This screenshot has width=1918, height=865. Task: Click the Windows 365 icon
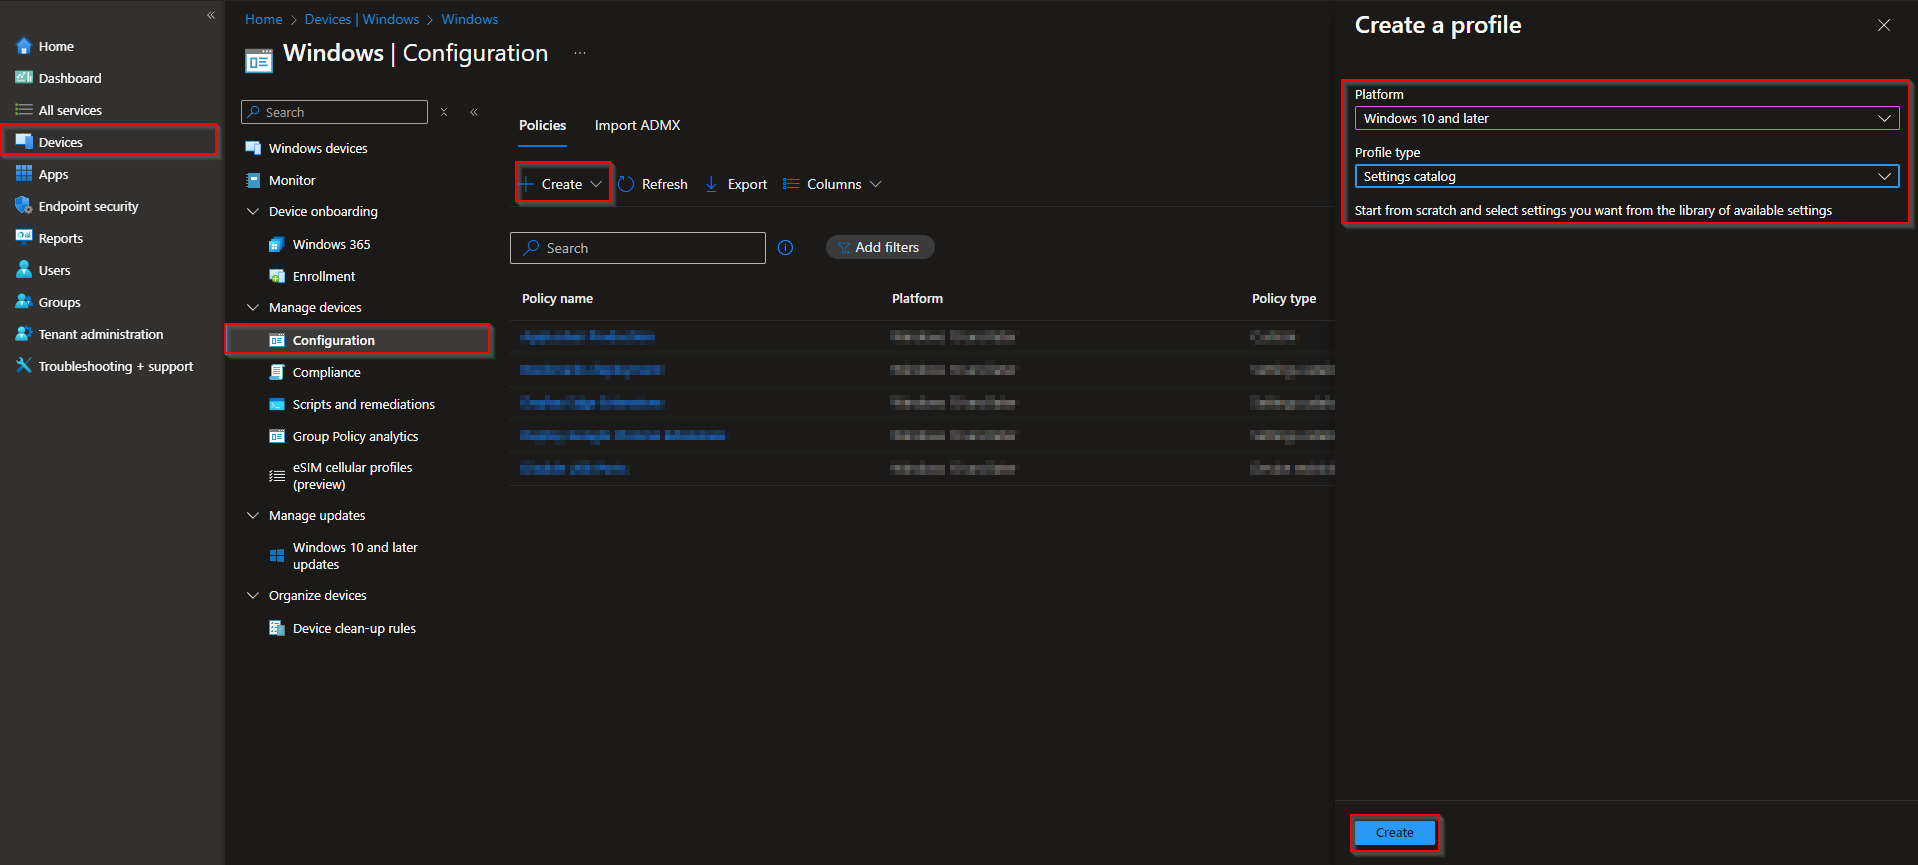pos(277,244)
